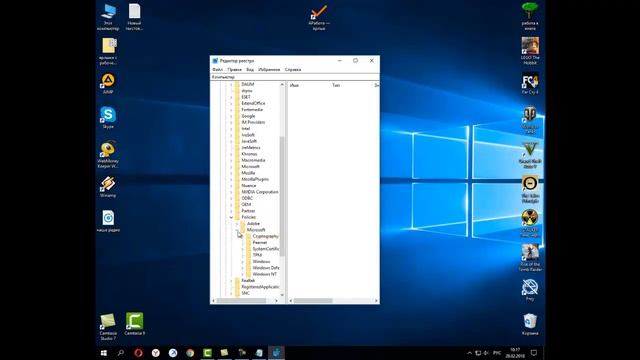This screenshot has height=360, width=640.
Task: Select the Windows Defender key
Action: 266,268
